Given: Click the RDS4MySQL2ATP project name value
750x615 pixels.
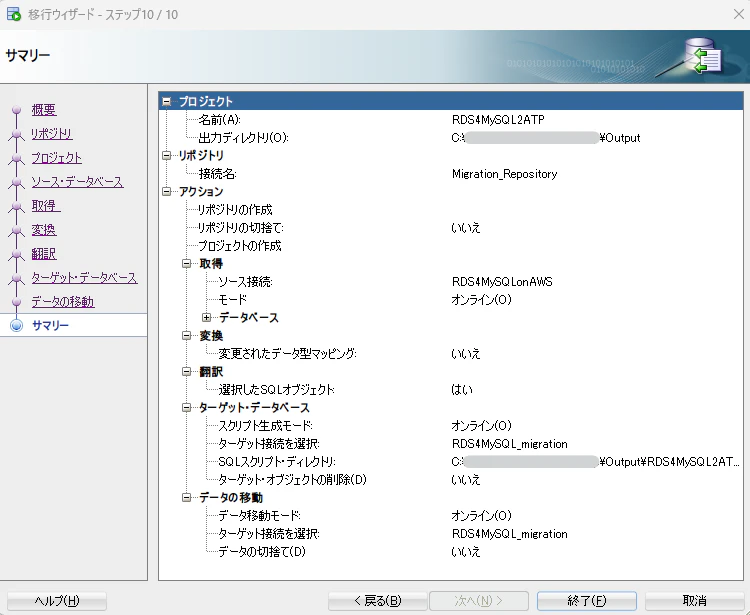Looking at the screenshot, I should click(498, 120).
